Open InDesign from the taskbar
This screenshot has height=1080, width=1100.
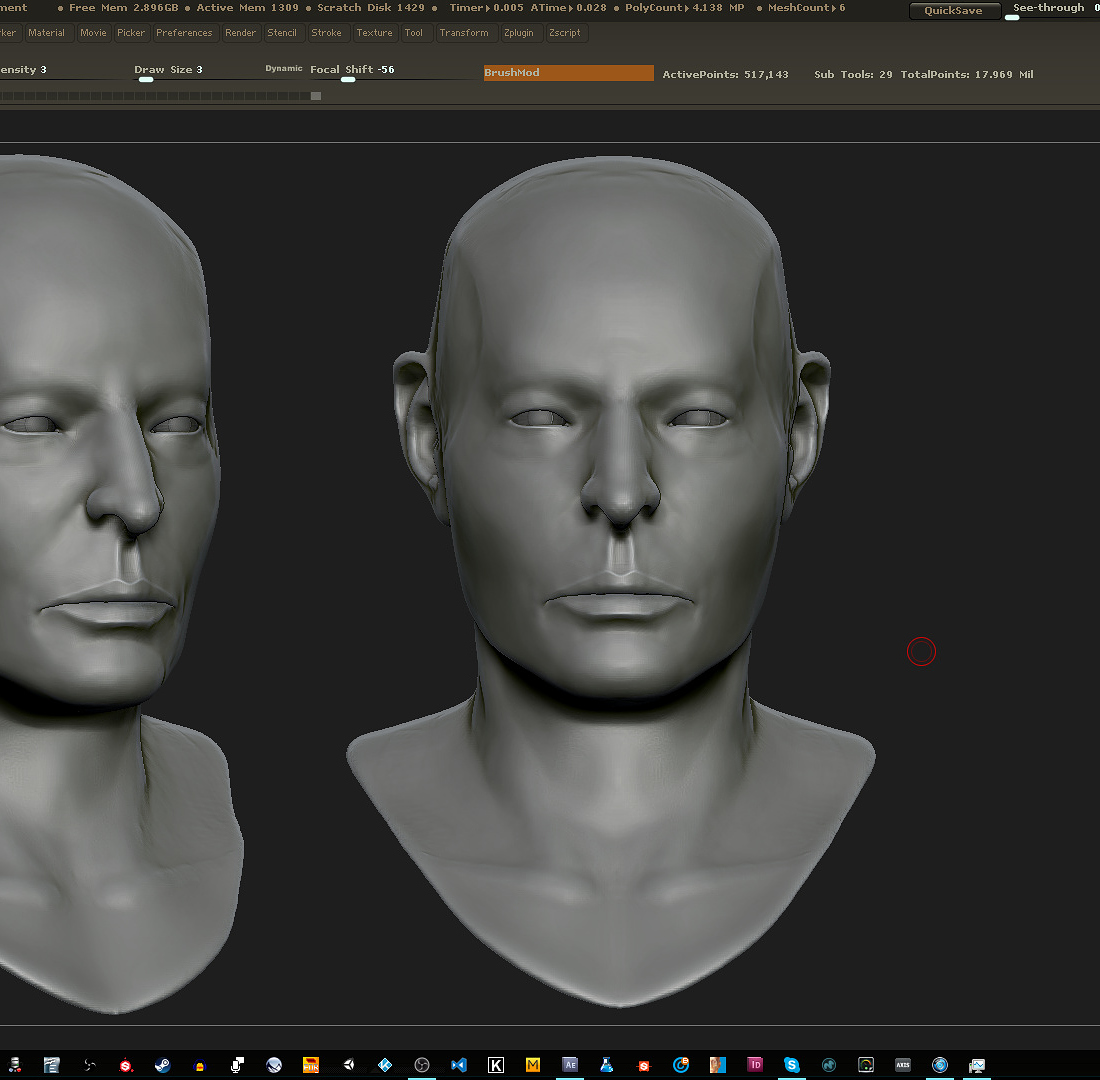[755, 1065]
